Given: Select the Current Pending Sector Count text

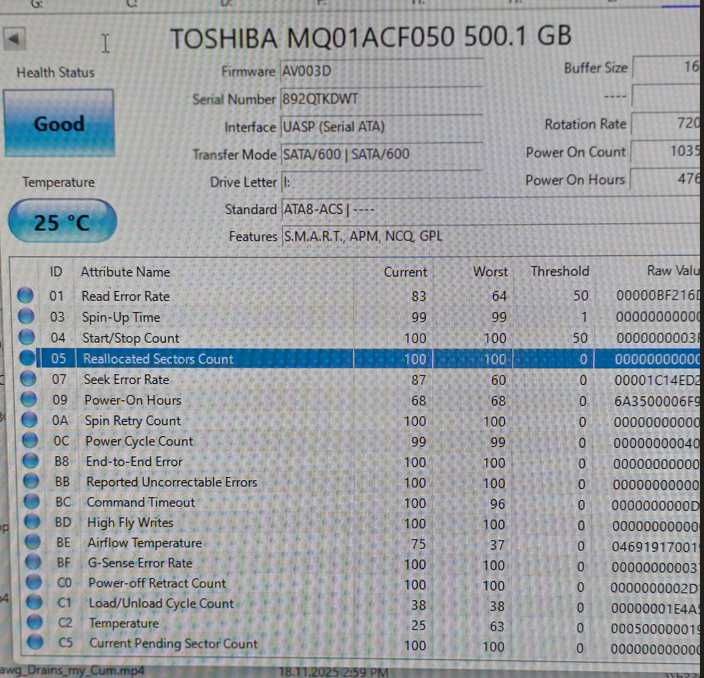Looking at the screenshot, I should coord(174,643).
